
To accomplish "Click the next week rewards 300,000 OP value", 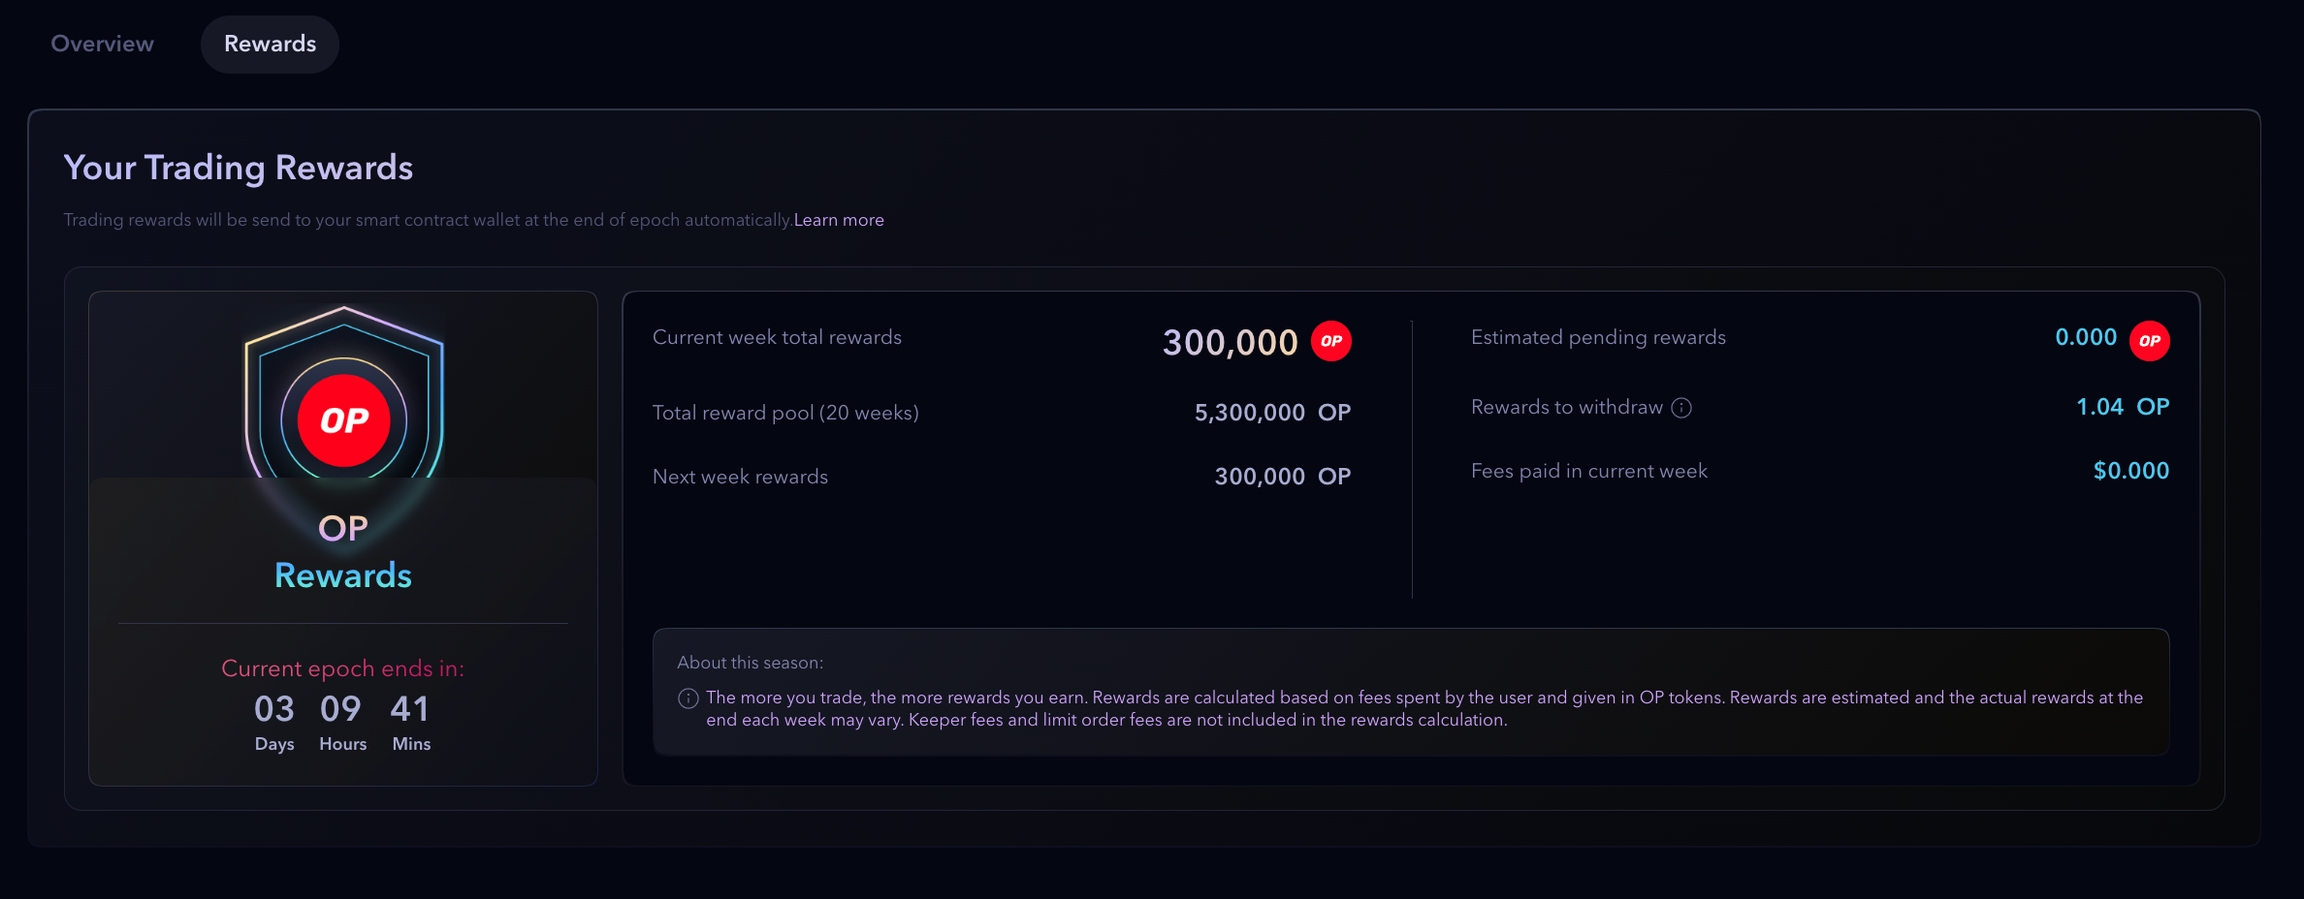I will tap(1282, 477).
